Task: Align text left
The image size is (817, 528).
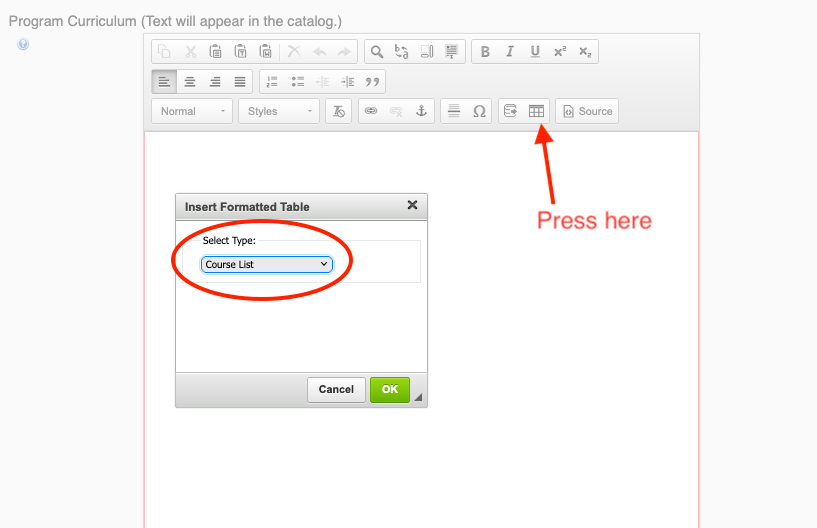Action: pos(164,82)
